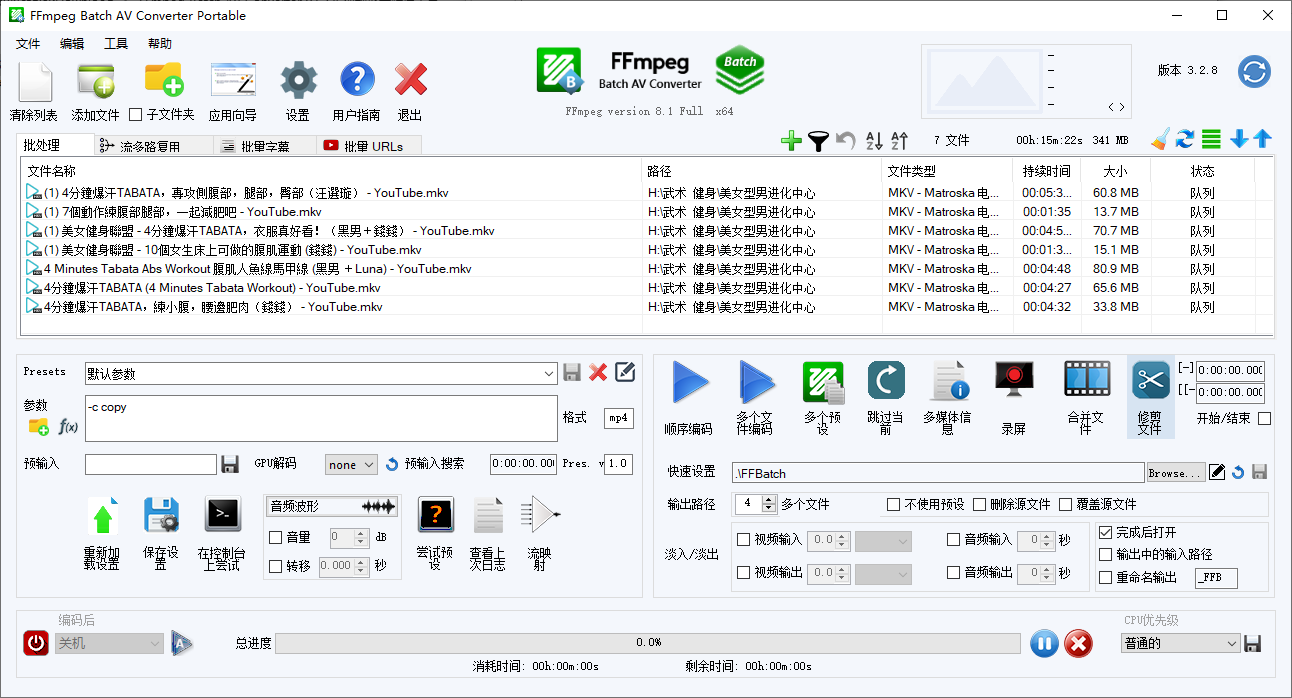Toggle the 子文件夹 subfolder checkbox
This screenshot has height=698, width=1292.
tap(136, 115)
